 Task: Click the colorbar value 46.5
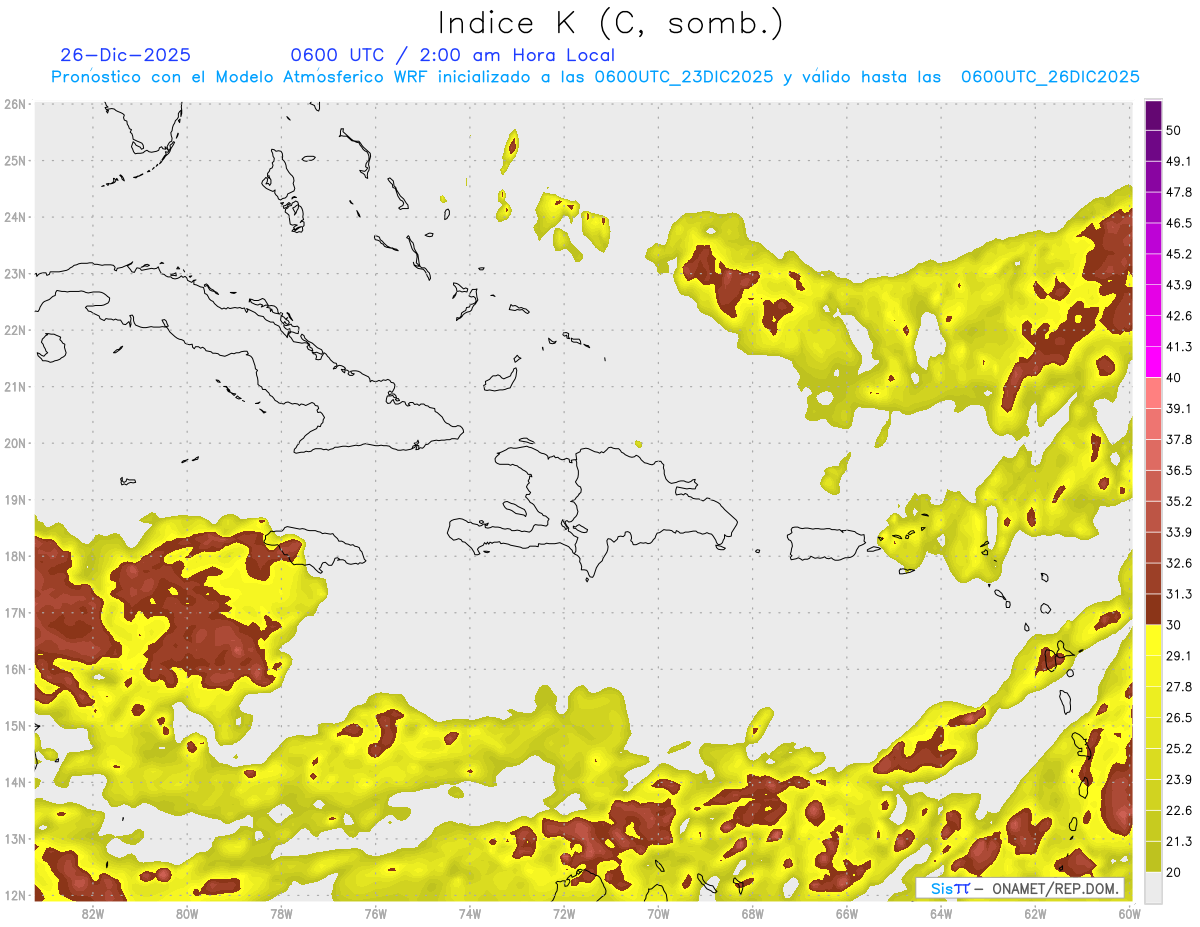pos(1179,223)
